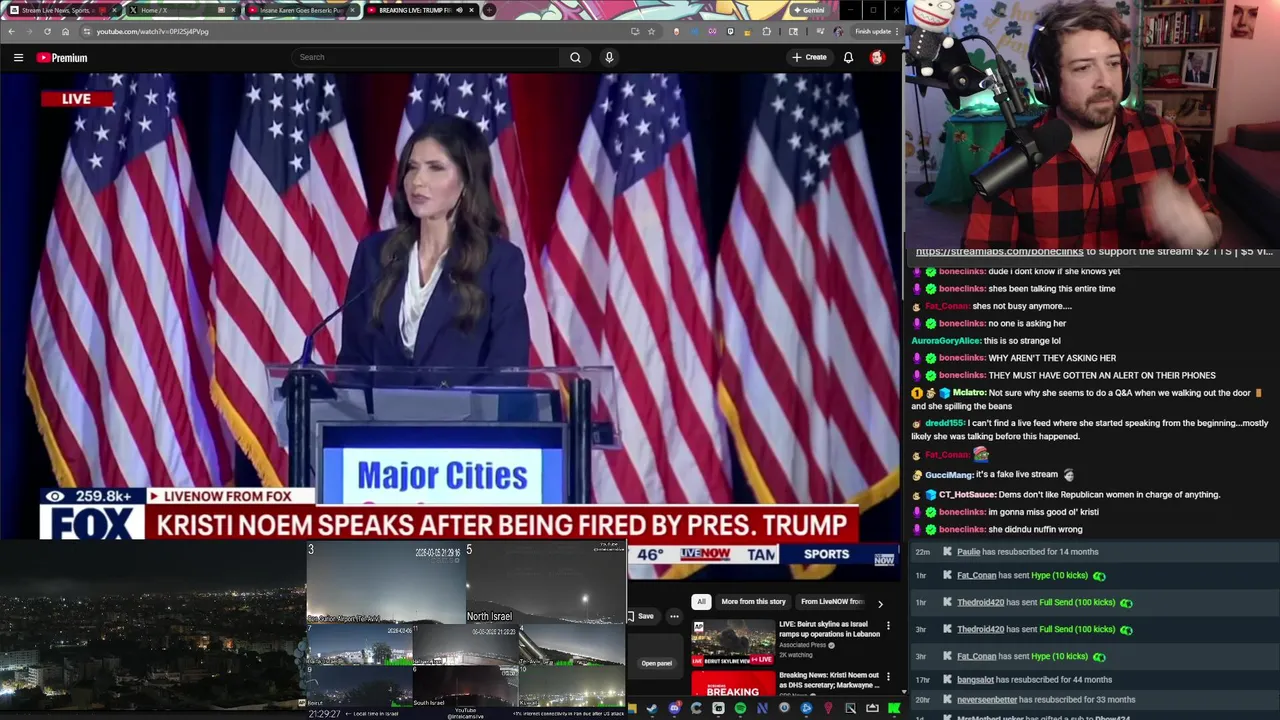The height and width of the screenshot is (720, 1280).
Task: Show next filter chips with right chevron
Action: coord(880,603)
